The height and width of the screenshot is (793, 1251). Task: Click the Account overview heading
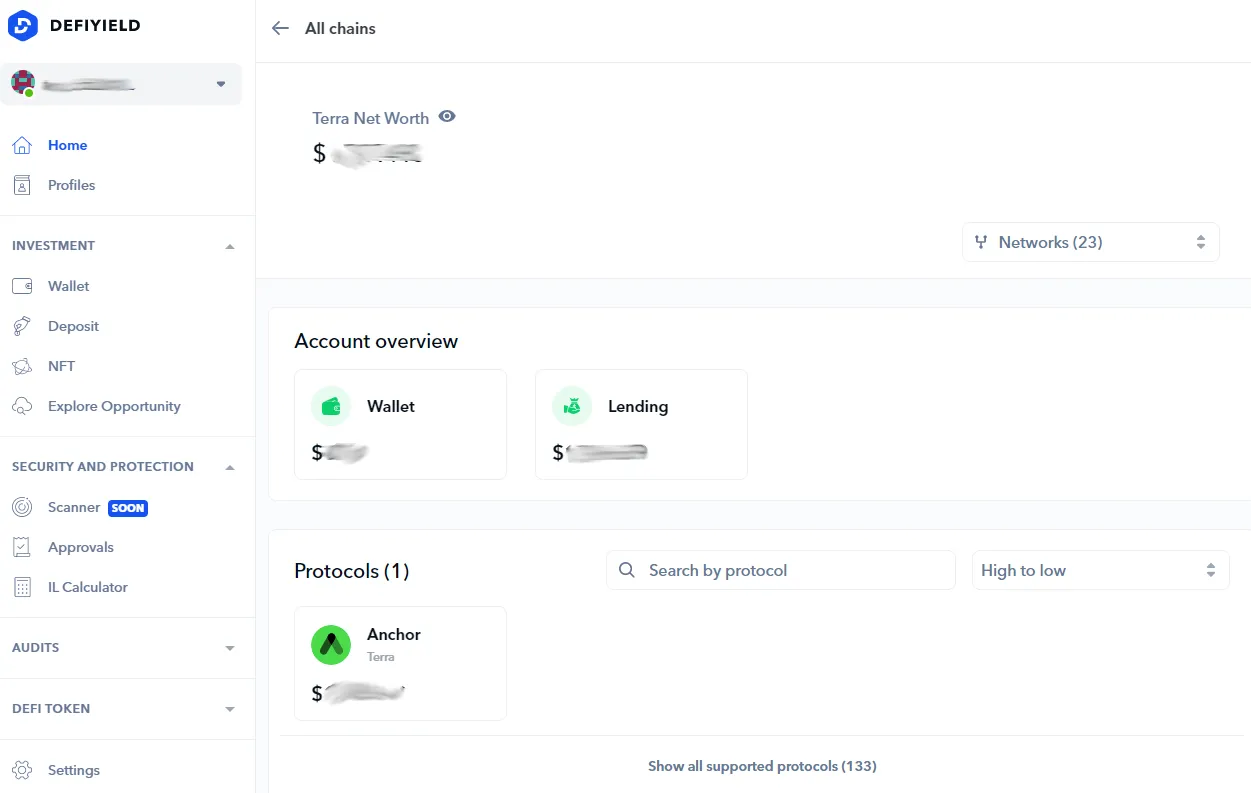(x=376, y=341)
